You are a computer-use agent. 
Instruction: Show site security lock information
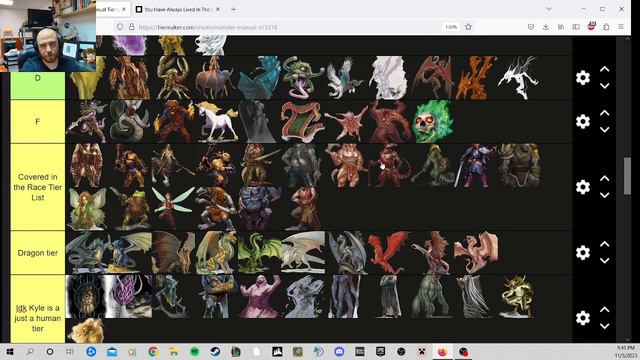(x=131, y=27)
